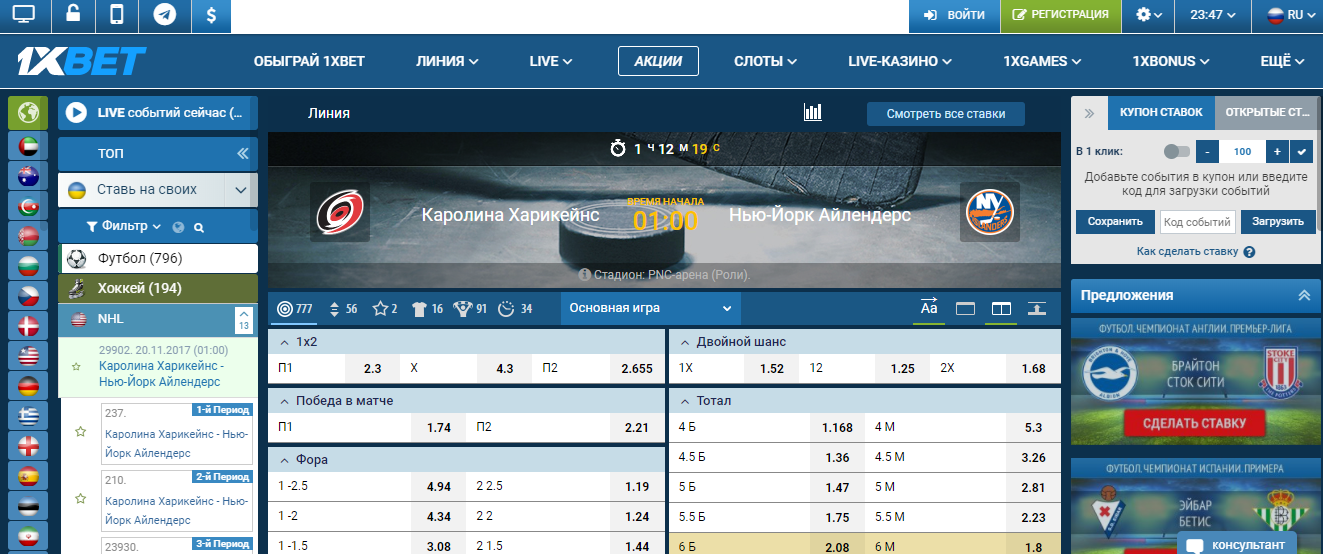Image resolution: width=1323 pixels, height=554 pixels.
Task: Open the LIVE dropdown in navigation
Action: point(550,61)
